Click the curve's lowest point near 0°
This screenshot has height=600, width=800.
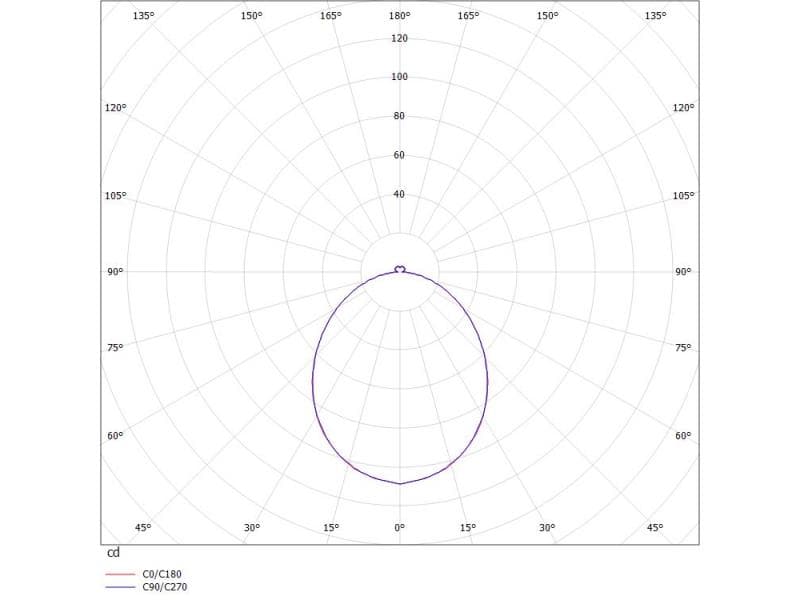click(400, 484)
